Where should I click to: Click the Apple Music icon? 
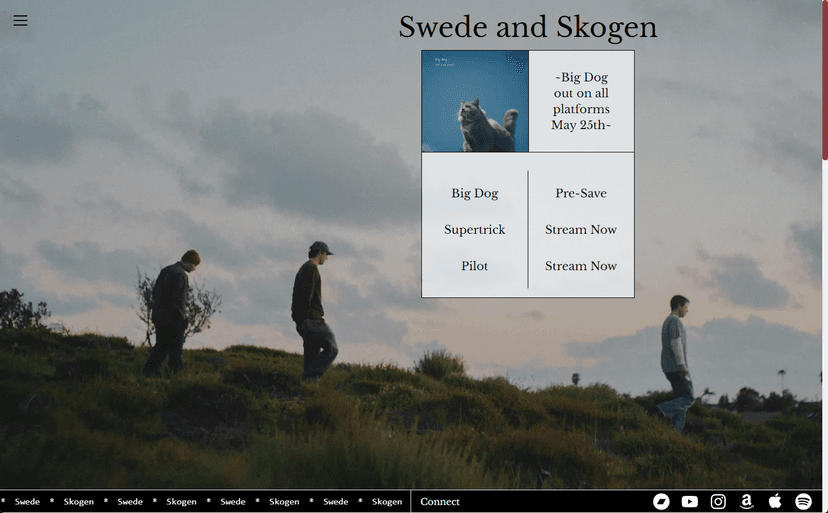pos(775,501)
